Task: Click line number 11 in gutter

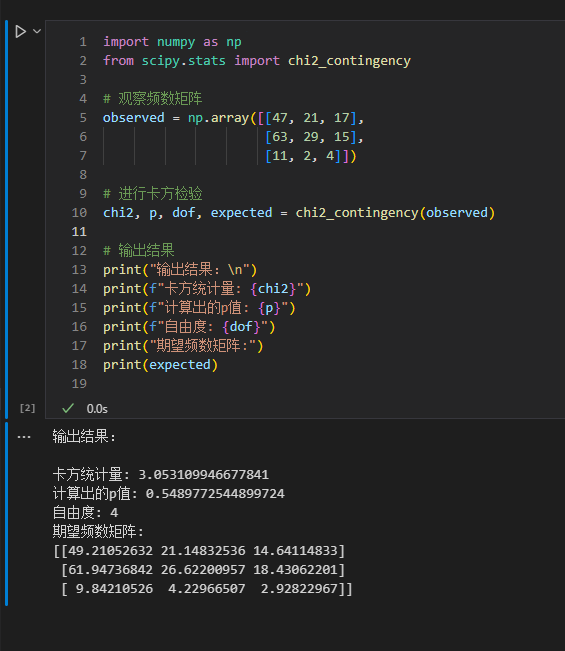Action: pyautogui.click(x=79, y=231)
